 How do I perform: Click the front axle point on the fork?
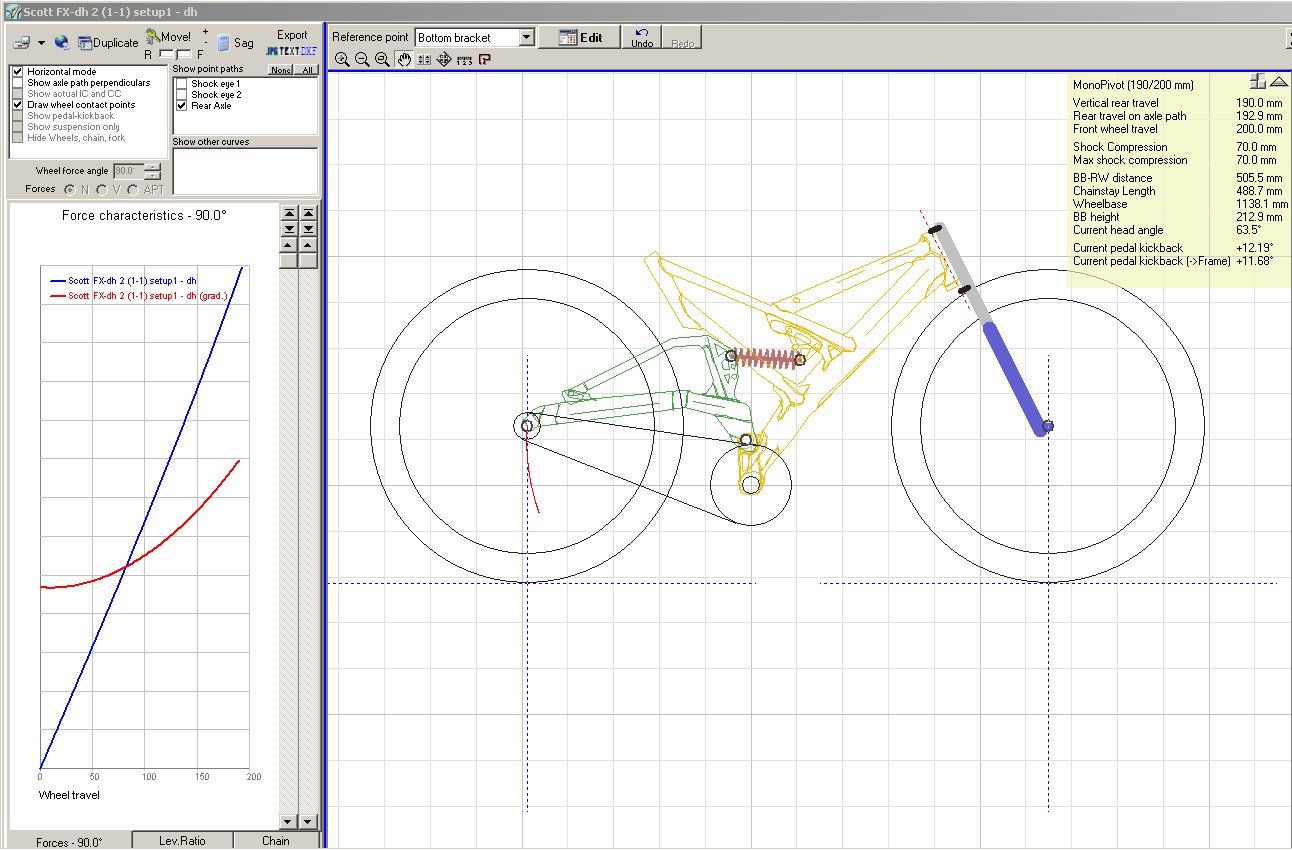pyautogui.click(x=1047, y=427)
